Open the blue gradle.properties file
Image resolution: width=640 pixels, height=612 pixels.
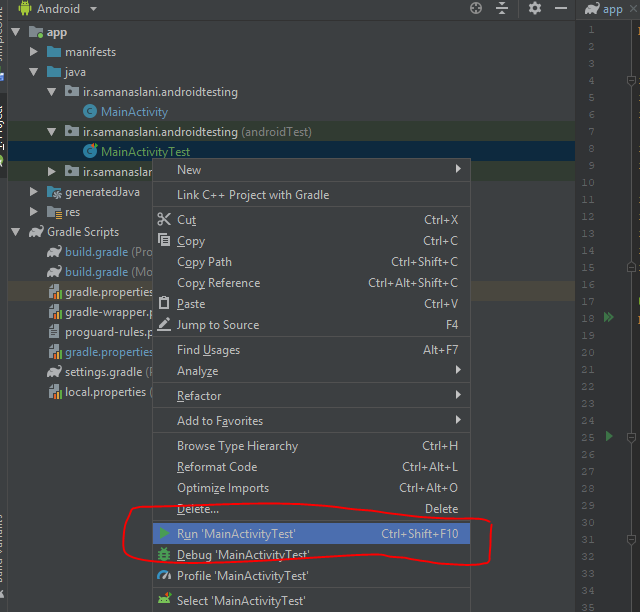[109, 352]
